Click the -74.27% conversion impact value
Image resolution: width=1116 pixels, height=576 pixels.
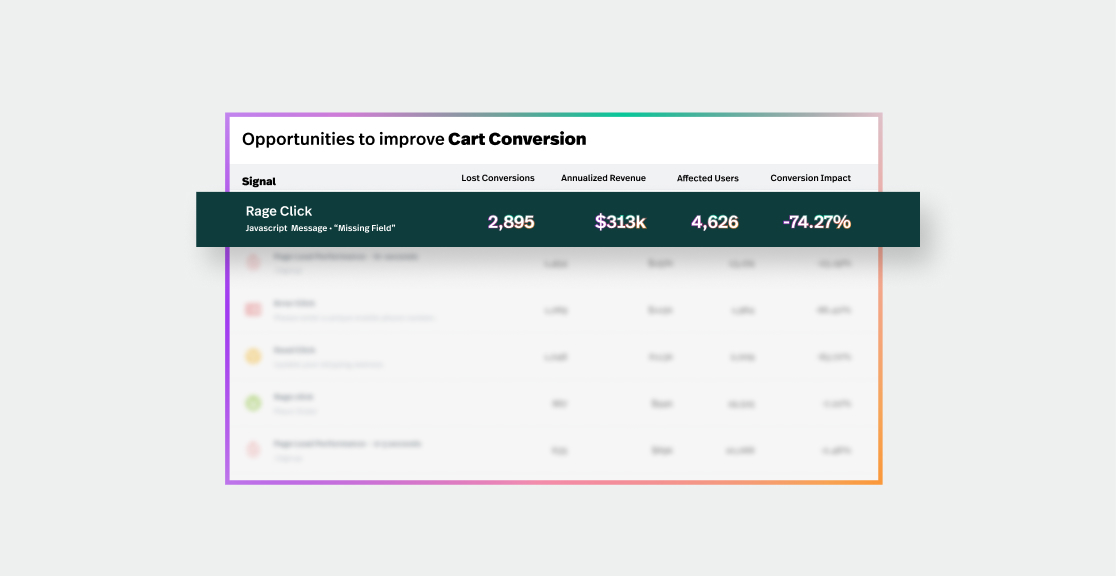tap(816, 221)
